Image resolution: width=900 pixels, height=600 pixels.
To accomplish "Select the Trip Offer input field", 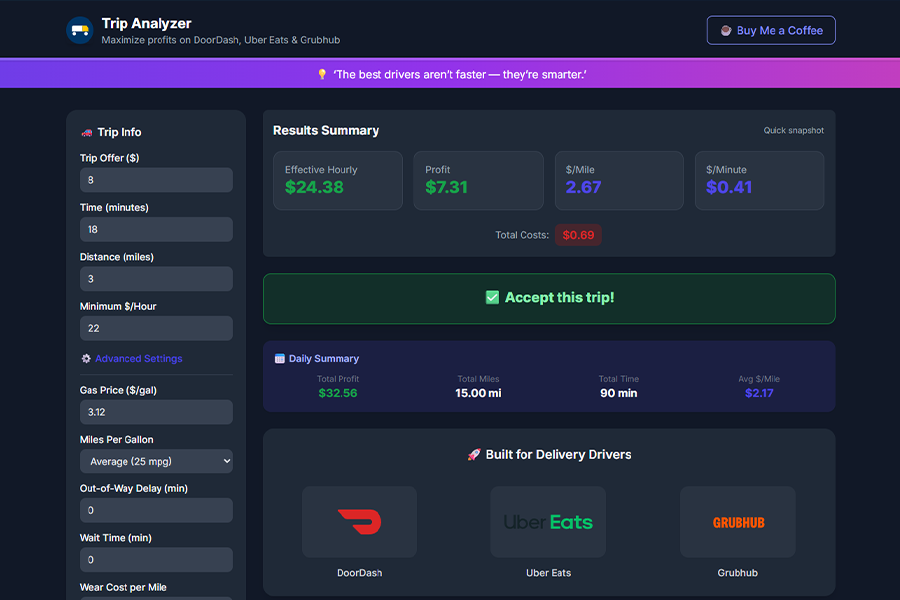I will point(156,180).
